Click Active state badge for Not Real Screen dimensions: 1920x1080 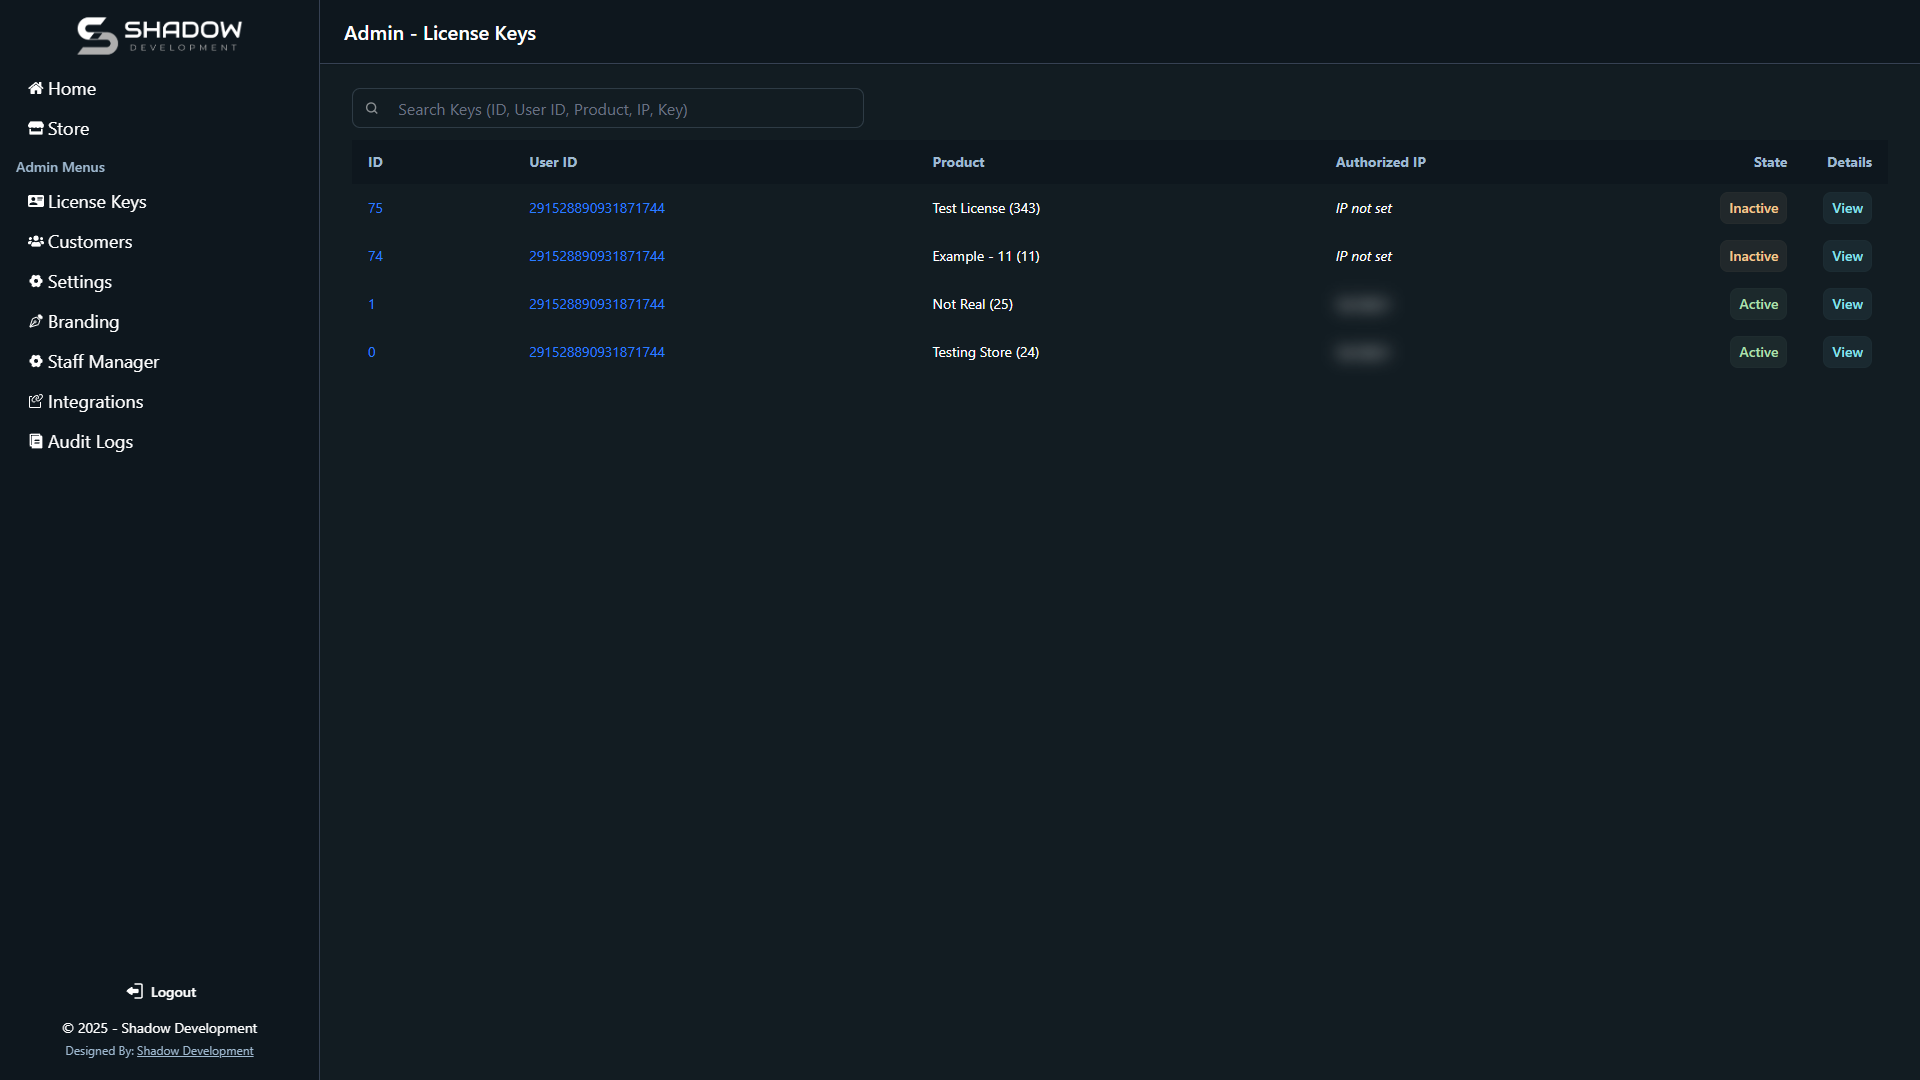pyautogui.click(x=1757, y=305)
